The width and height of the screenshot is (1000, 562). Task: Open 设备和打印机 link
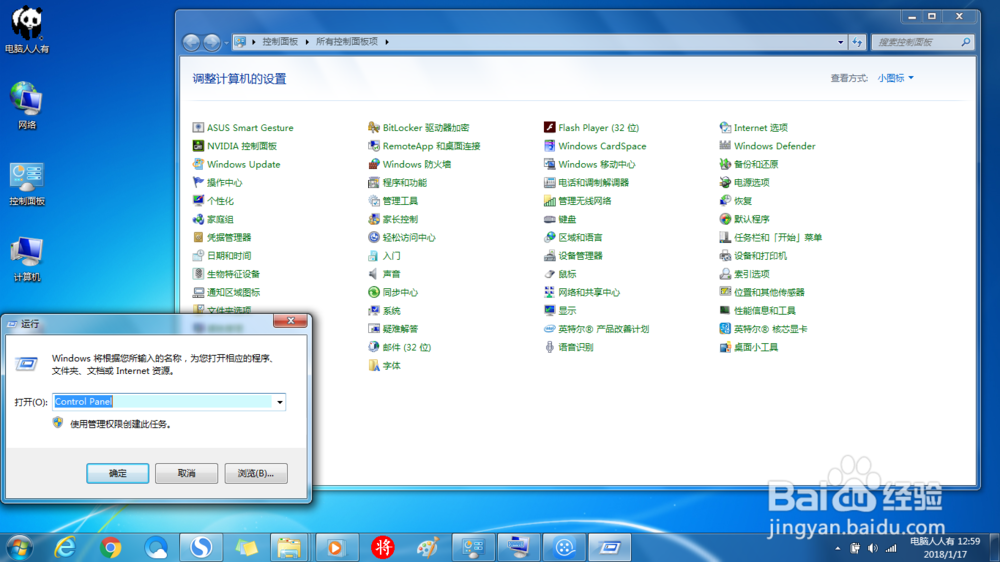pyautogui.click(x=760, y=256)
